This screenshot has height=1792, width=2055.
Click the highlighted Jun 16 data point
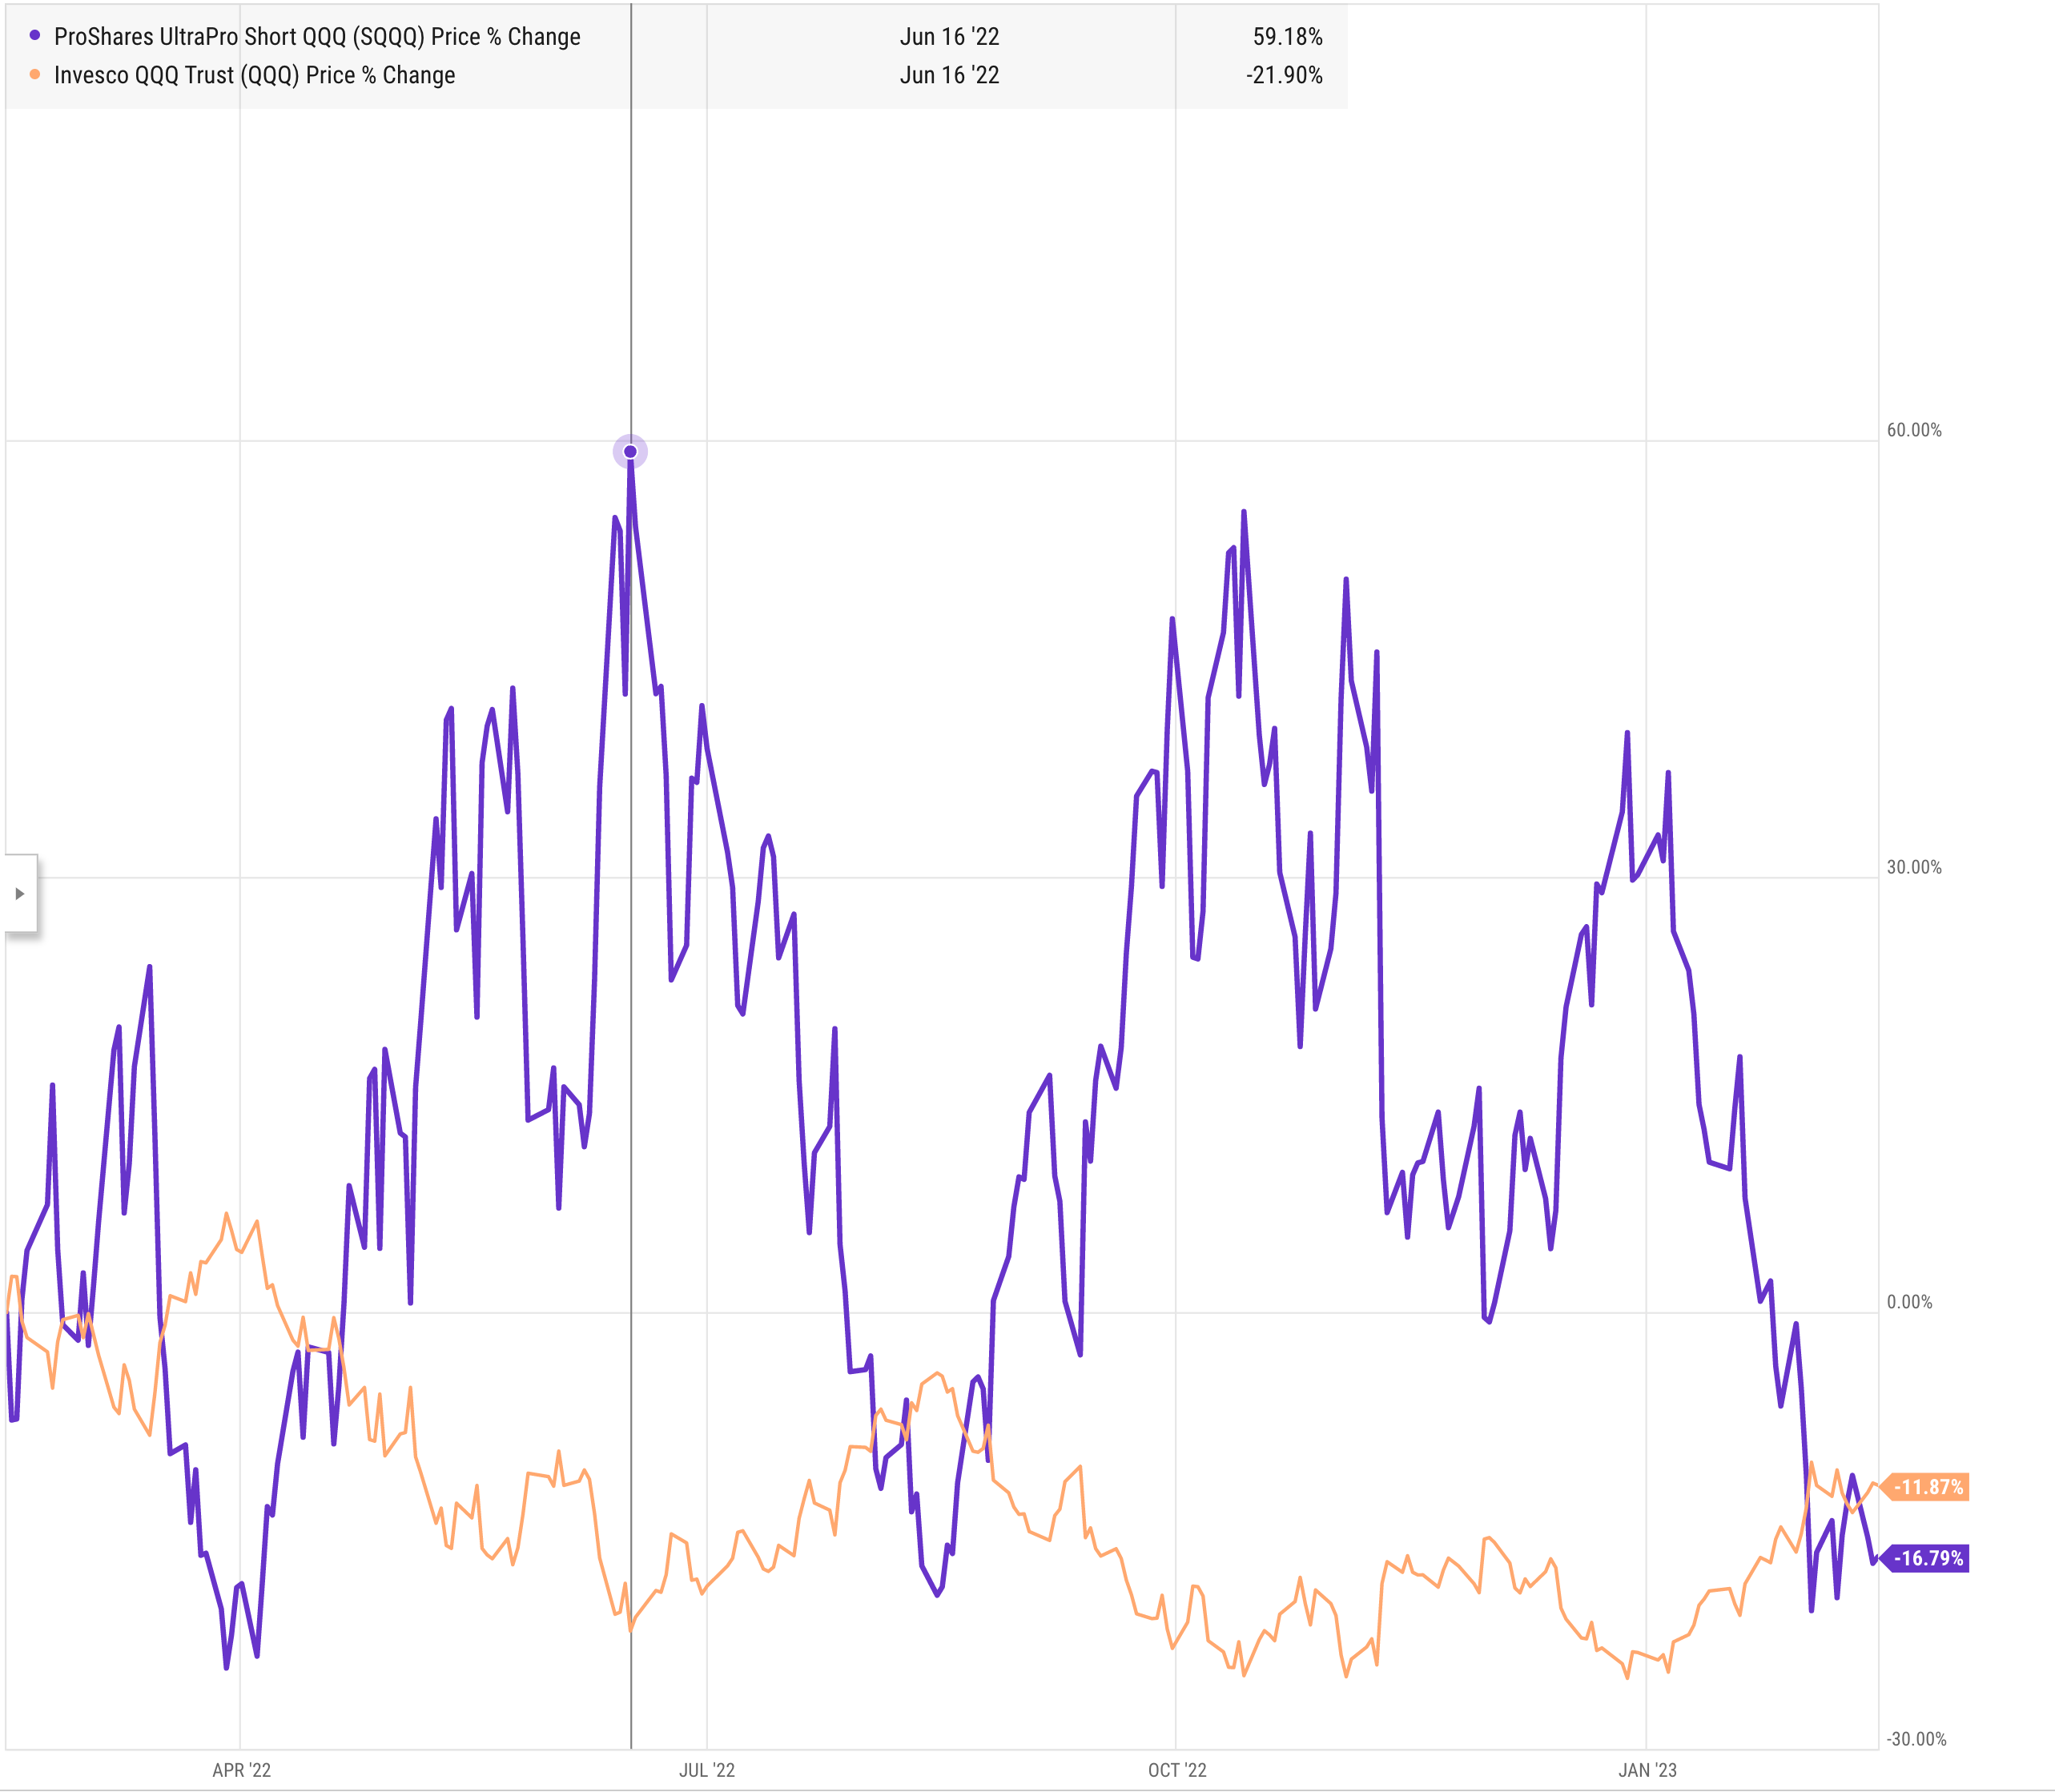click(630, 452)
